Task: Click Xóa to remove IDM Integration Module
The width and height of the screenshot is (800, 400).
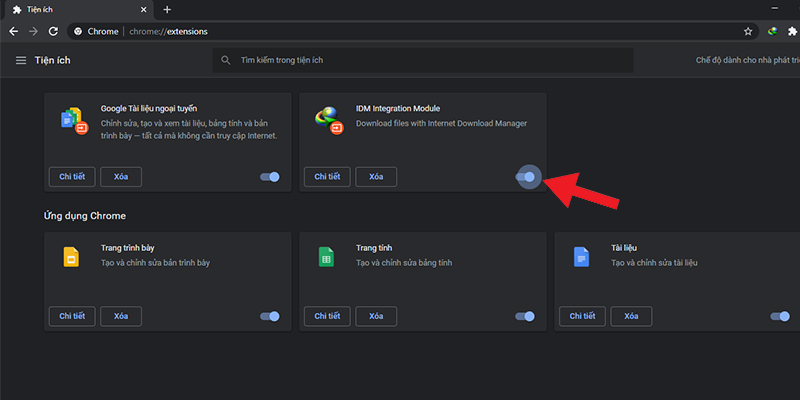Action: (376, 177)
